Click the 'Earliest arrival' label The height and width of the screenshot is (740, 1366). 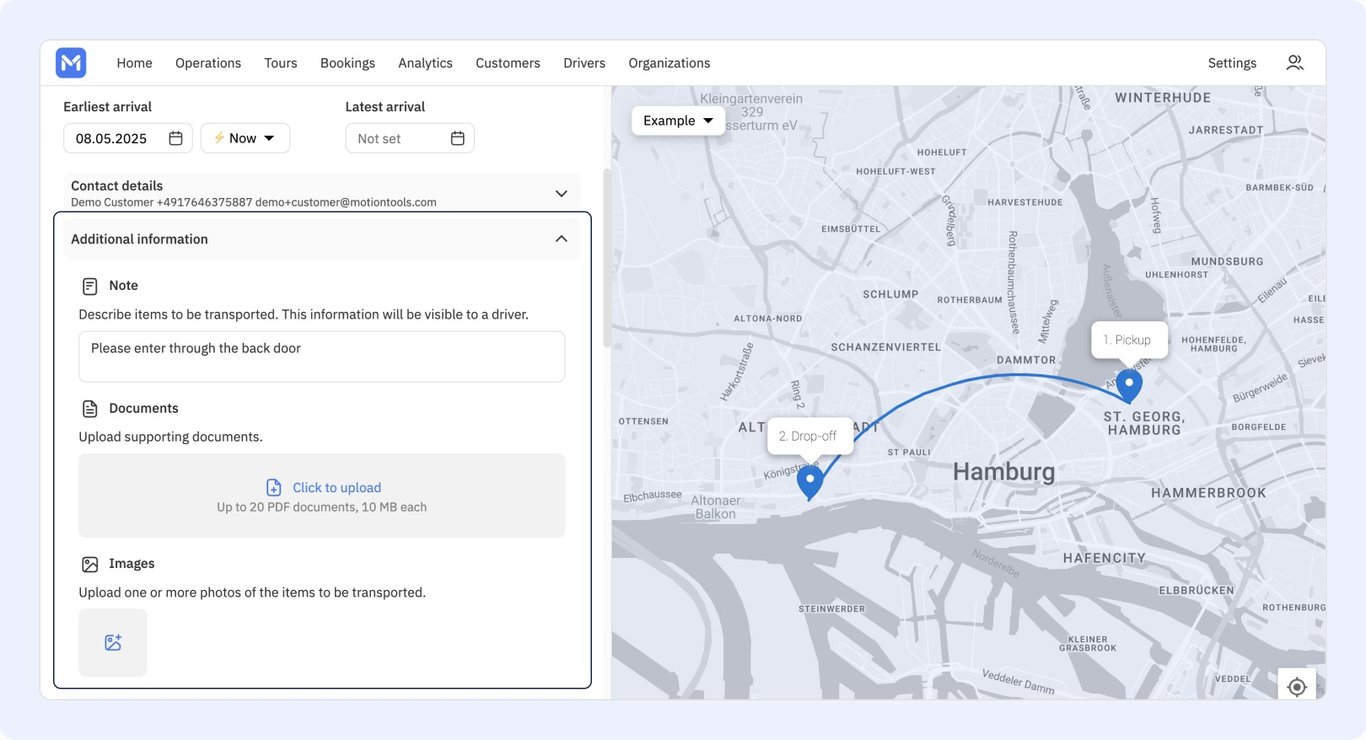107,107
